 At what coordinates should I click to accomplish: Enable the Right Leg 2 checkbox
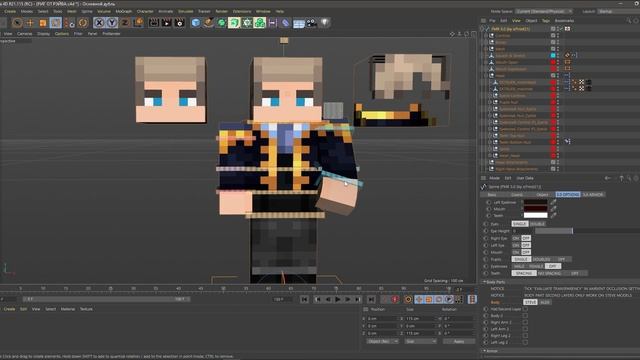click(525, 336)
